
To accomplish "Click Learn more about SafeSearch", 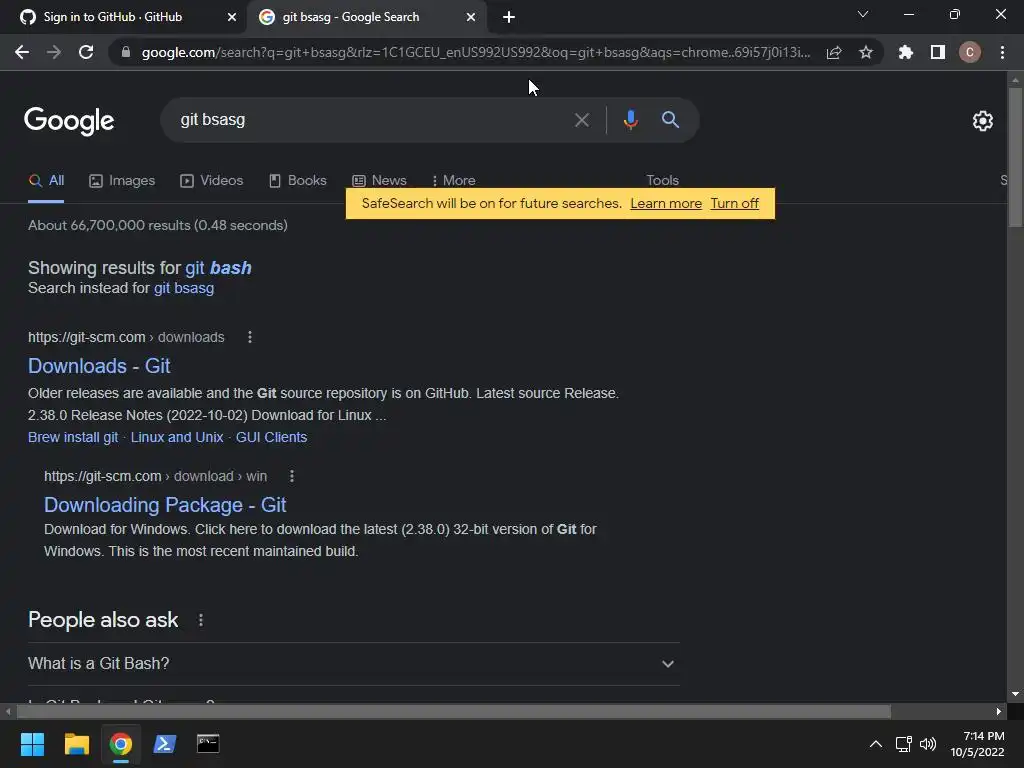I will coord(666,204).
